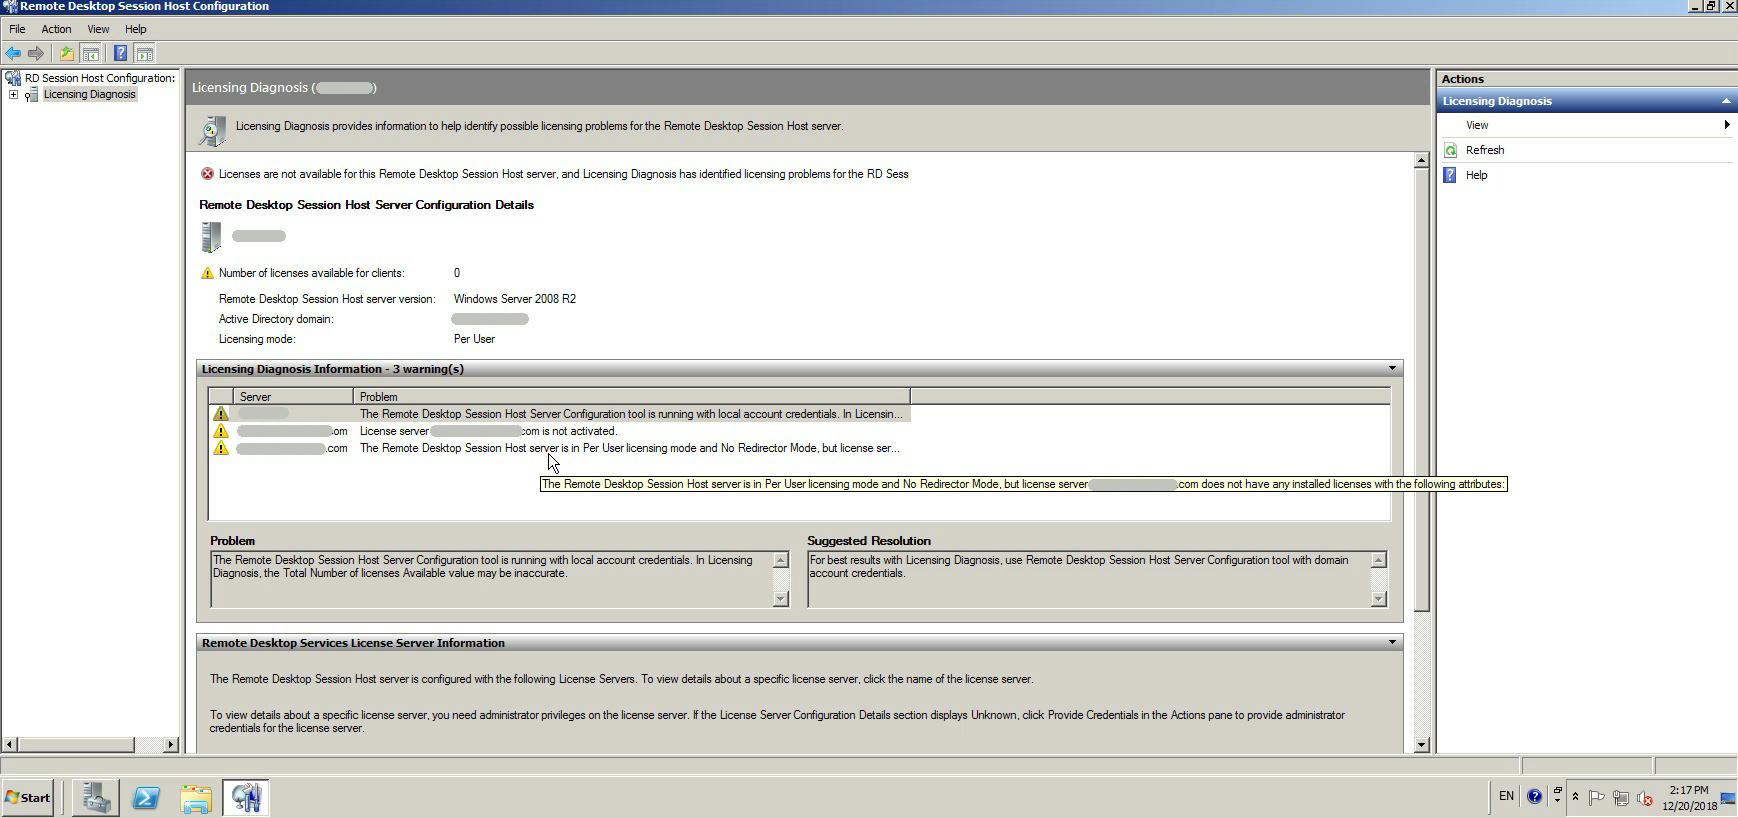Image resolution: width=1738 pixels, height=818 pixels.
Task: Click the Back arrow toolbar icon
Action: point(13,53)
